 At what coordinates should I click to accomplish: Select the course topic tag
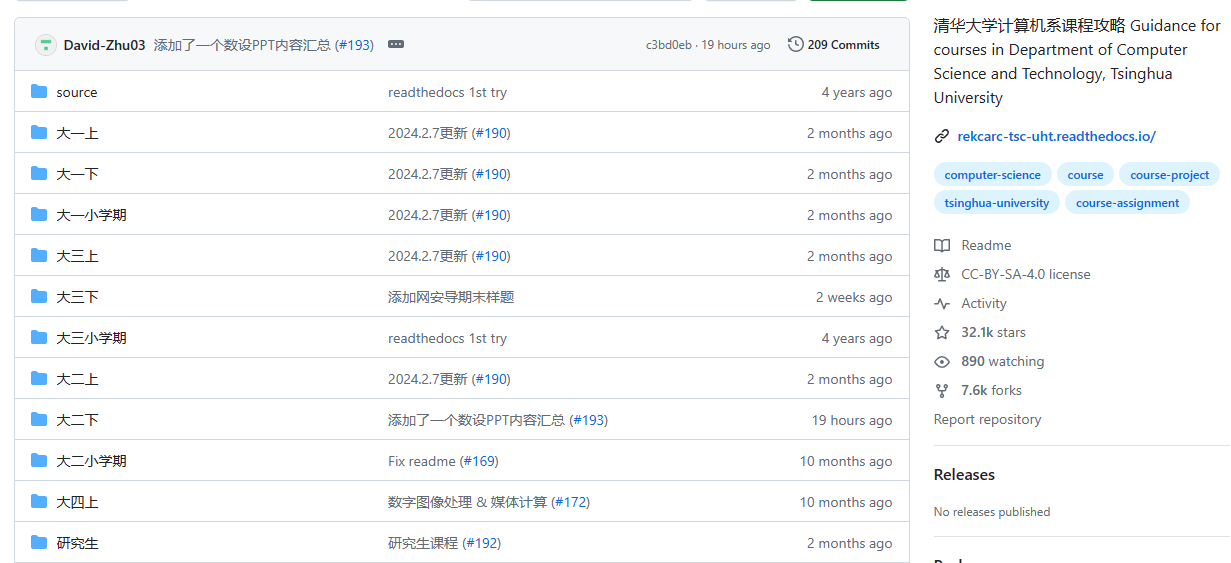pyautogui.click(x=1085, y=174)
